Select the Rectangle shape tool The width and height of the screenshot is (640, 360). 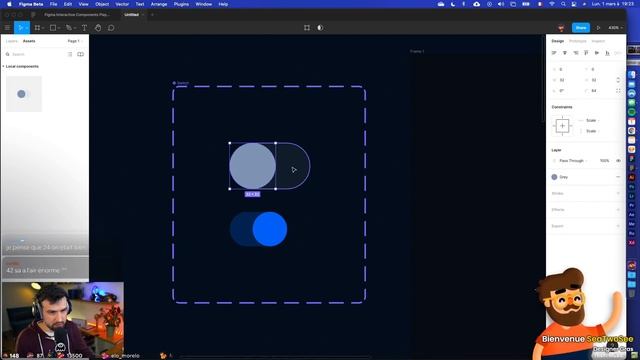click(53, 28)
